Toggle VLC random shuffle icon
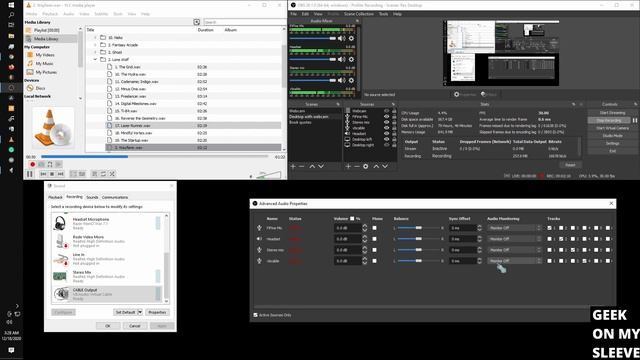This screenshot has height=360, width=640. (112, 174)
